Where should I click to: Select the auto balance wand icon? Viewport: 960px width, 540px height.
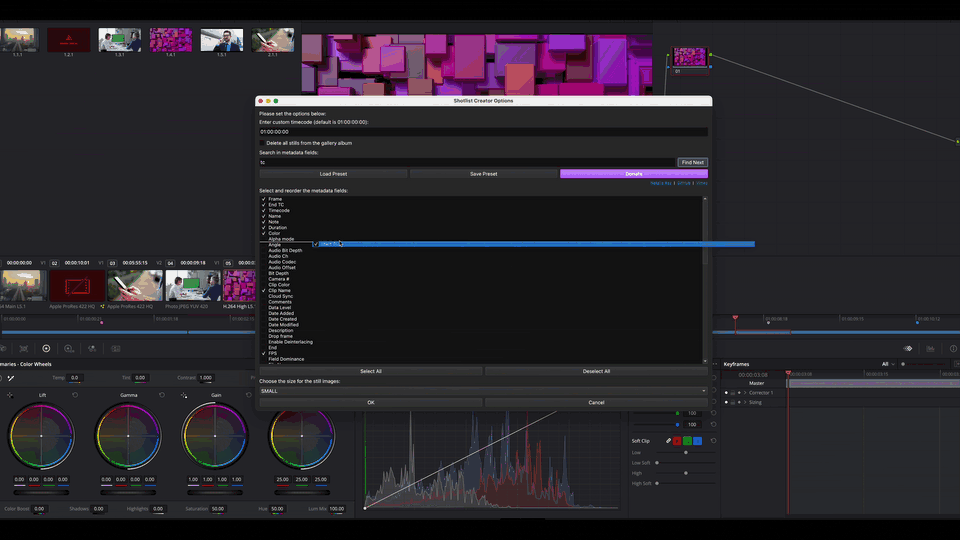point(11,378)
